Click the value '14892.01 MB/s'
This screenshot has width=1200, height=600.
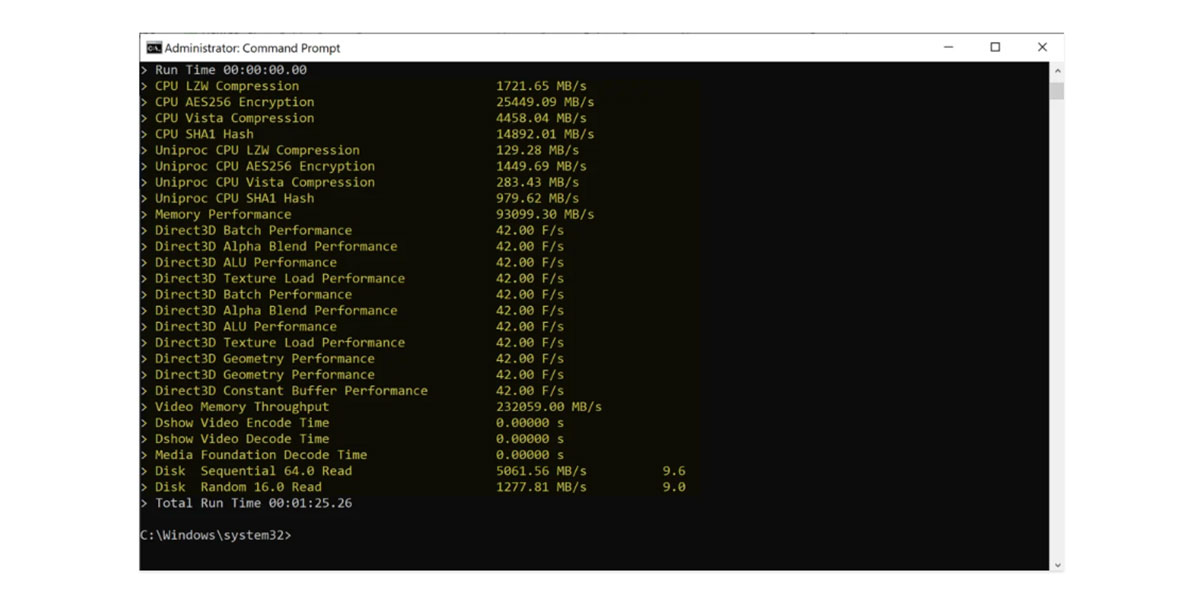pyautogui.click(x=545, y=134)
